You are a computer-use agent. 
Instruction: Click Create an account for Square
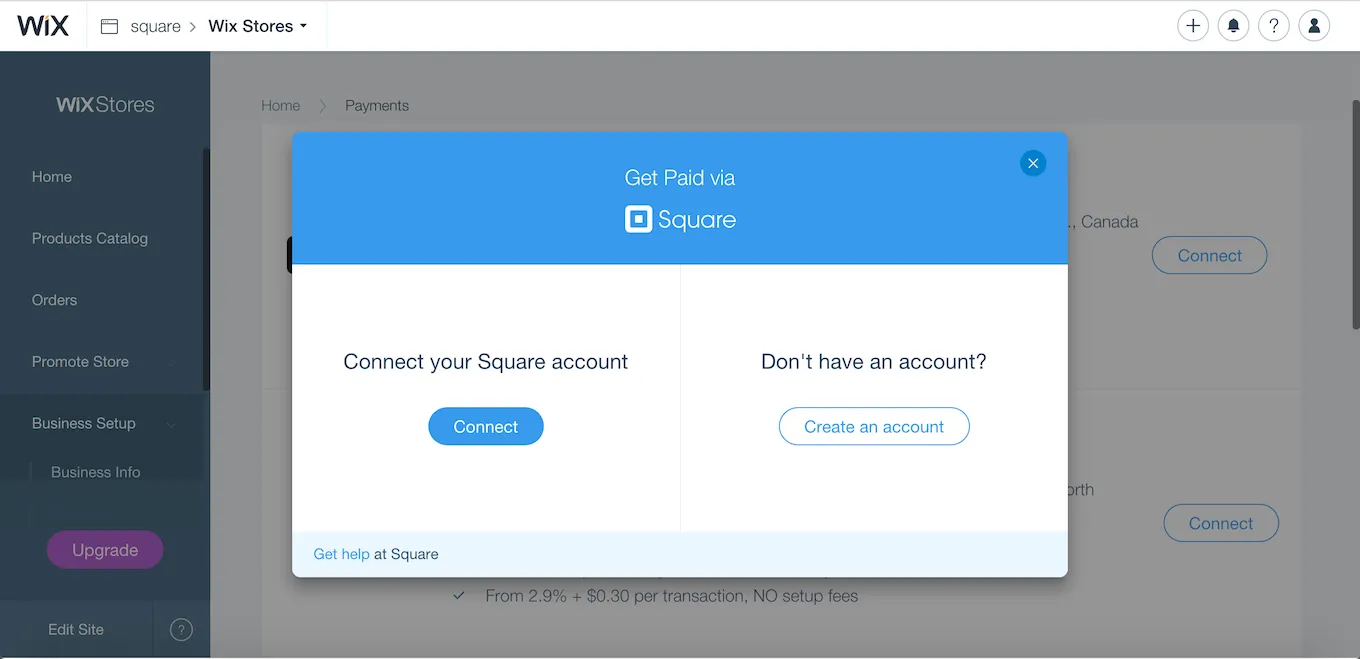(874, 426)
